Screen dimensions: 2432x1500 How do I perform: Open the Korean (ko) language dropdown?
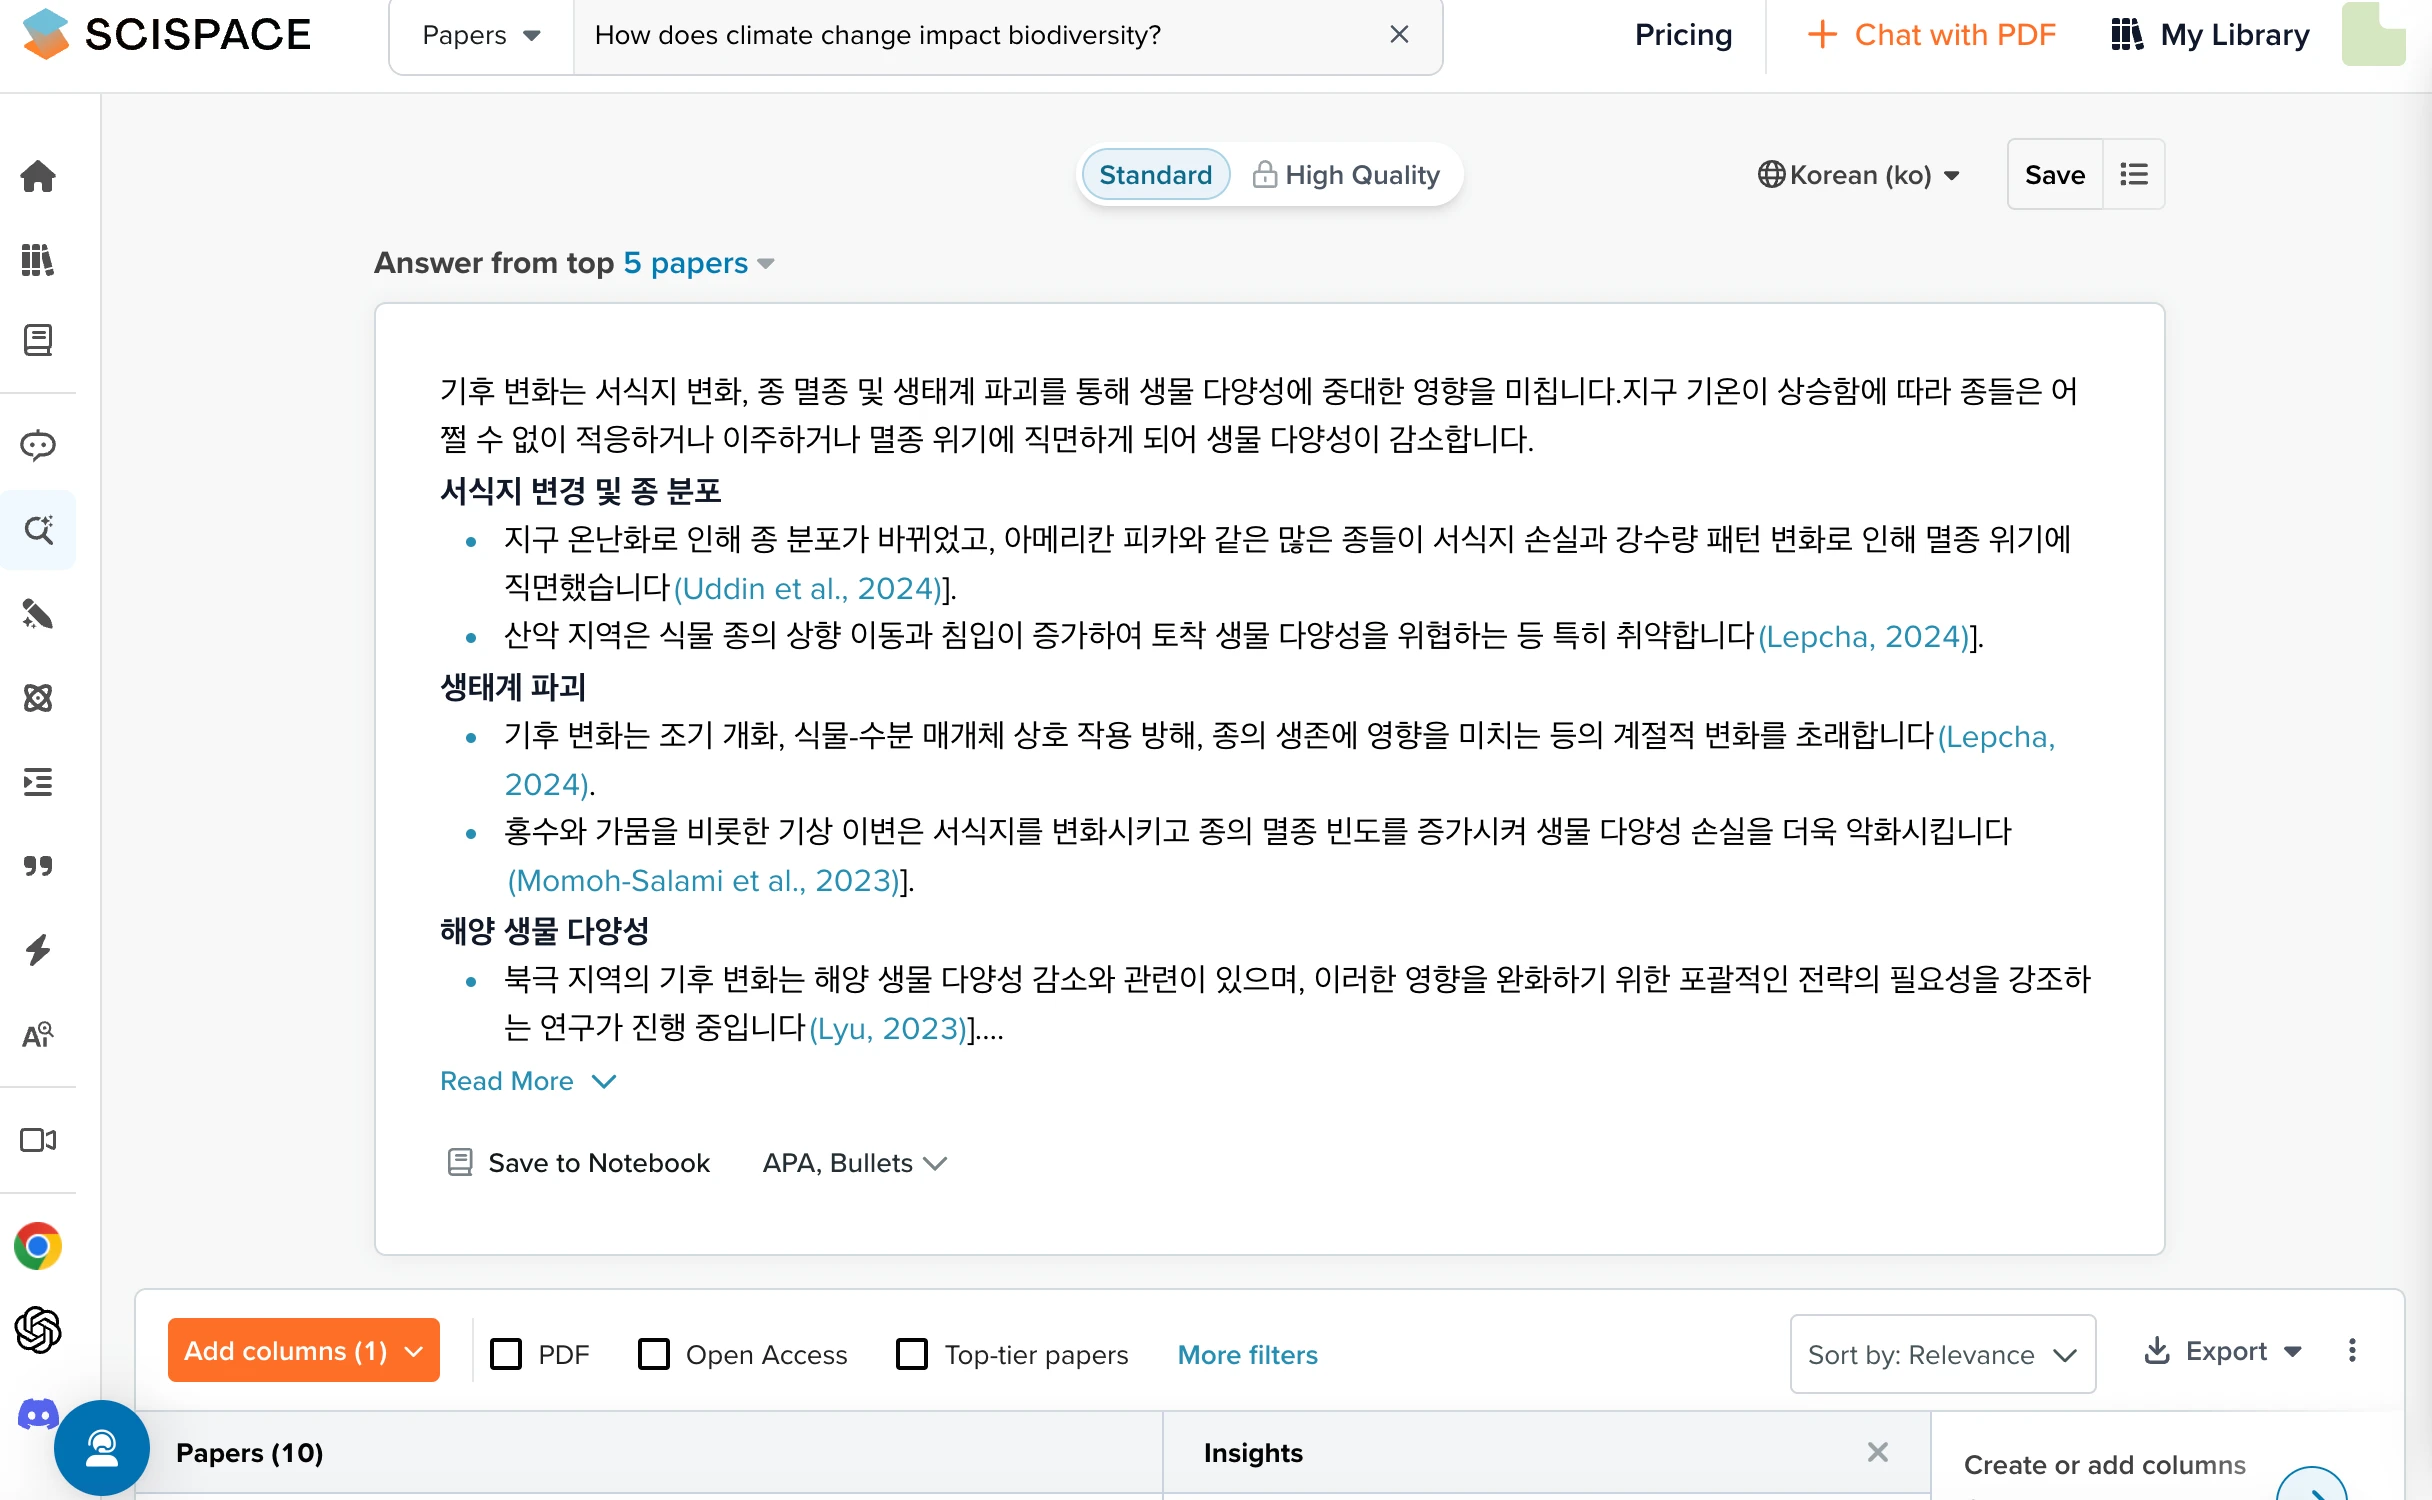coord(1859,175)
